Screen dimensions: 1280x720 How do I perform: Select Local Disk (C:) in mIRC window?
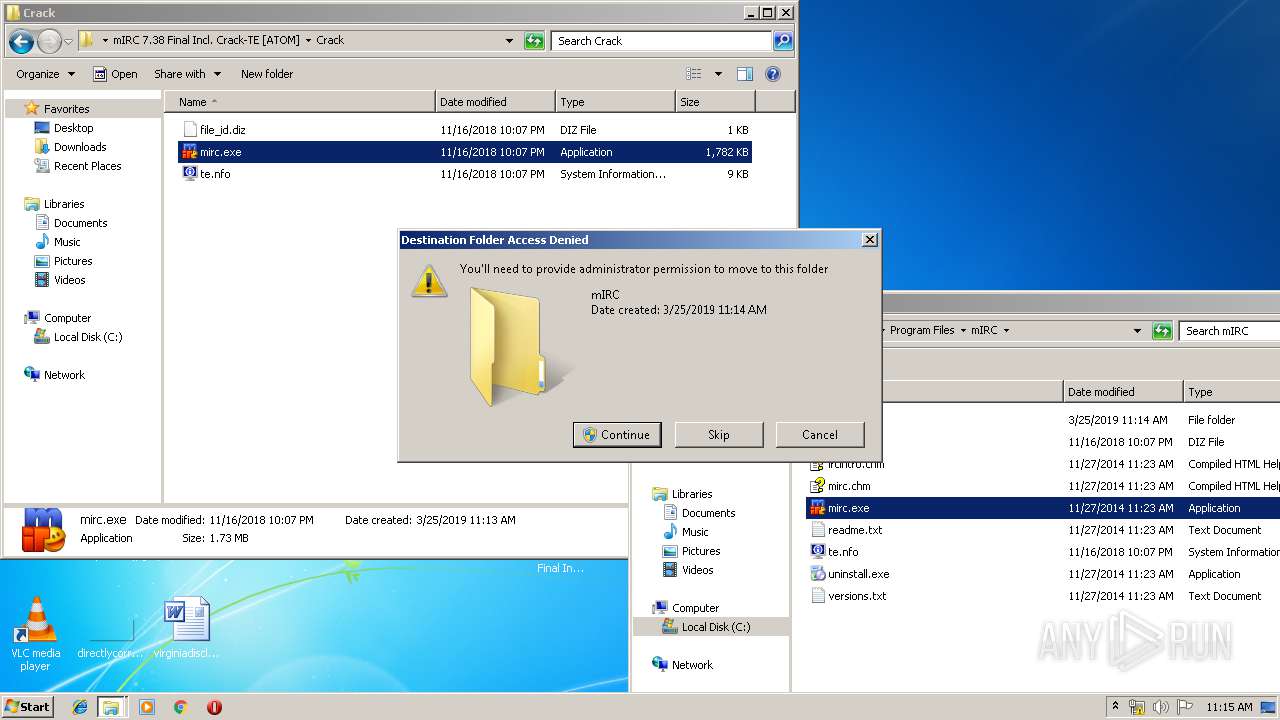point(715,627)
